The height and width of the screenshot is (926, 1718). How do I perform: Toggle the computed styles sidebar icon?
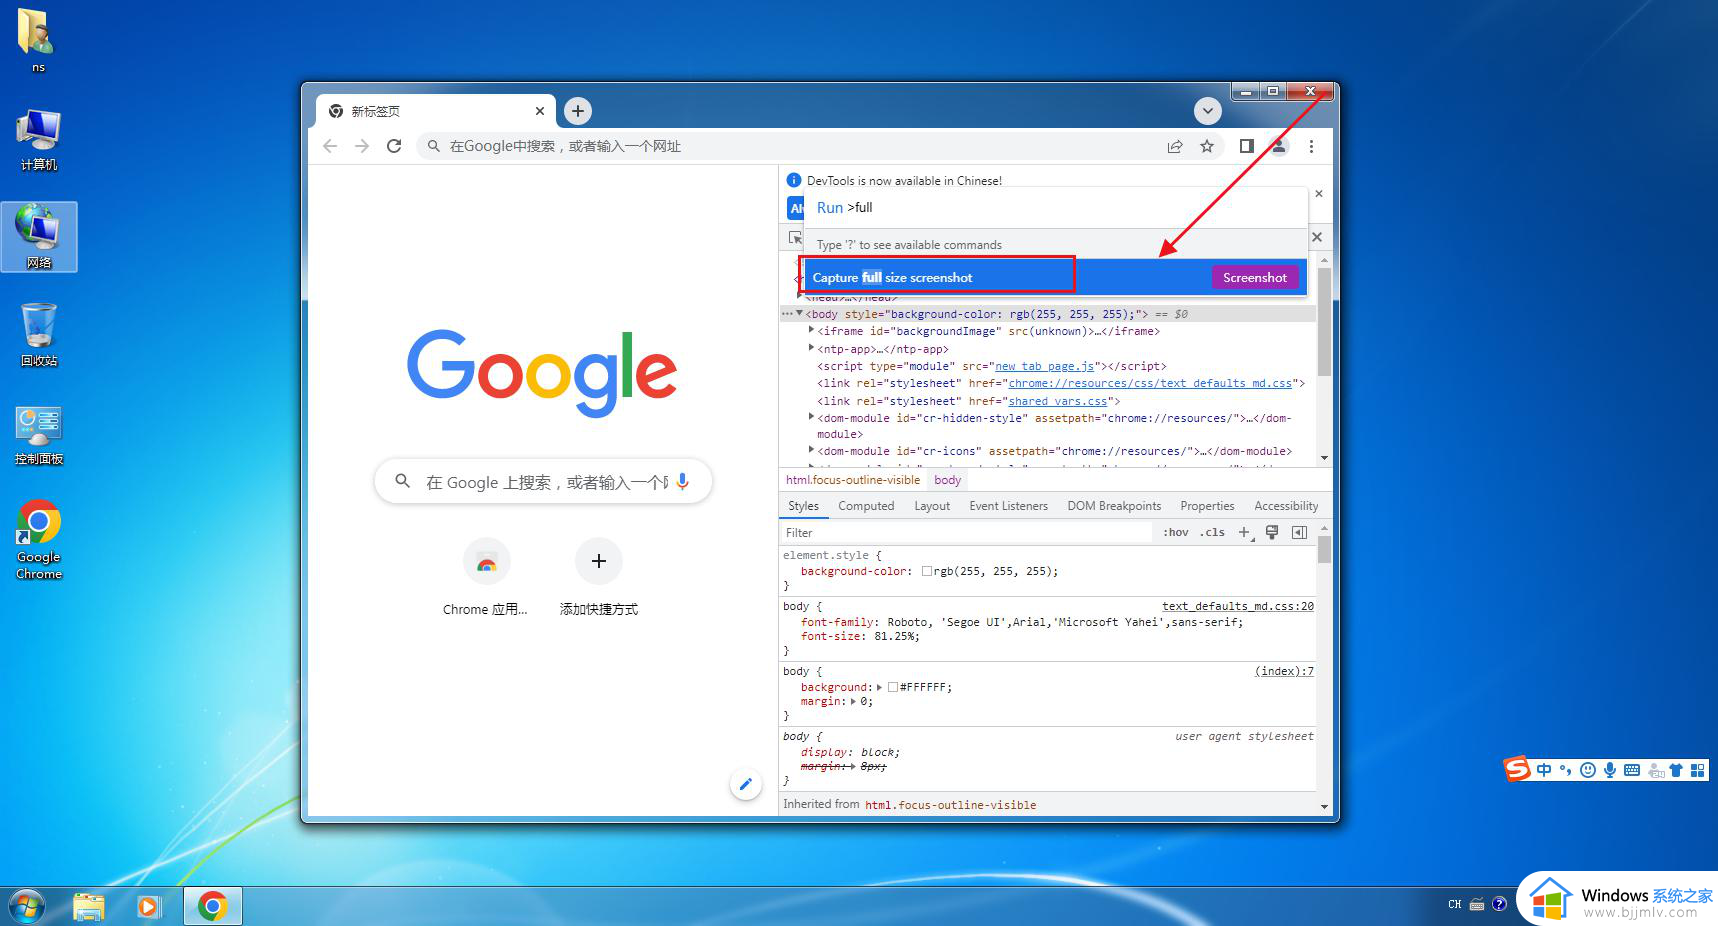pyautogui.click(x=1299, y=533)
